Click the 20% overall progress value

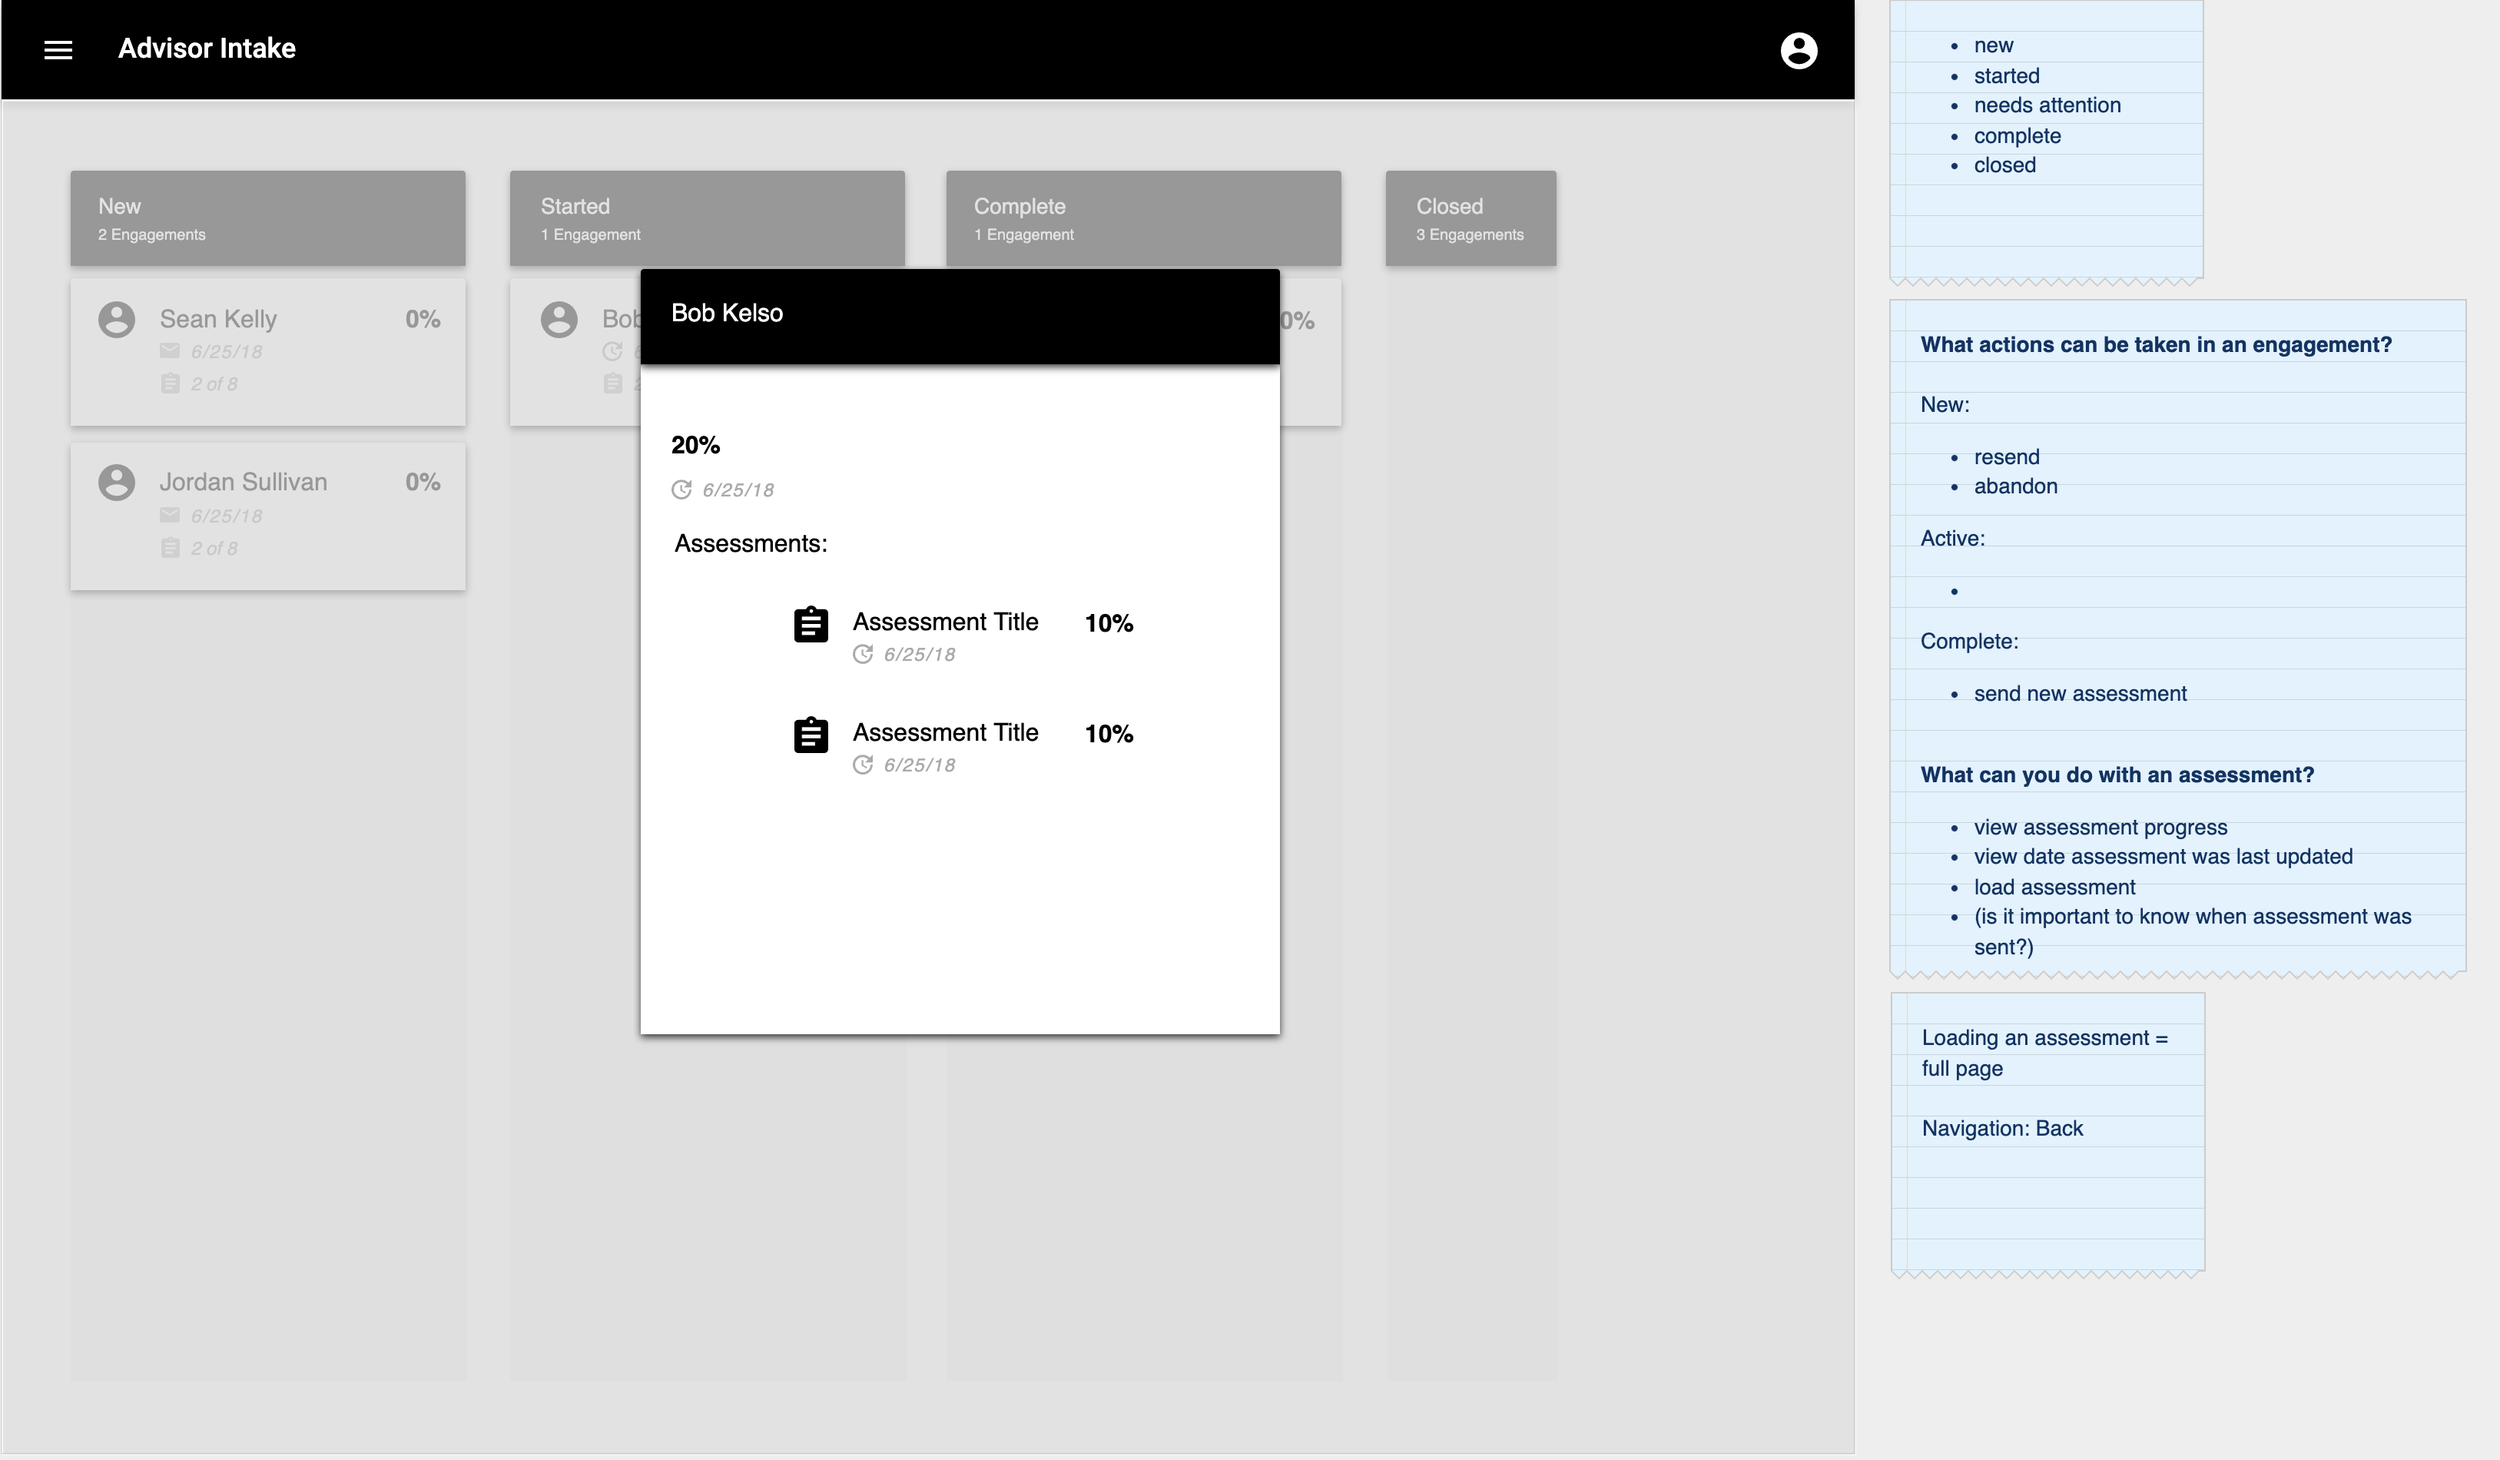(695, 445)
